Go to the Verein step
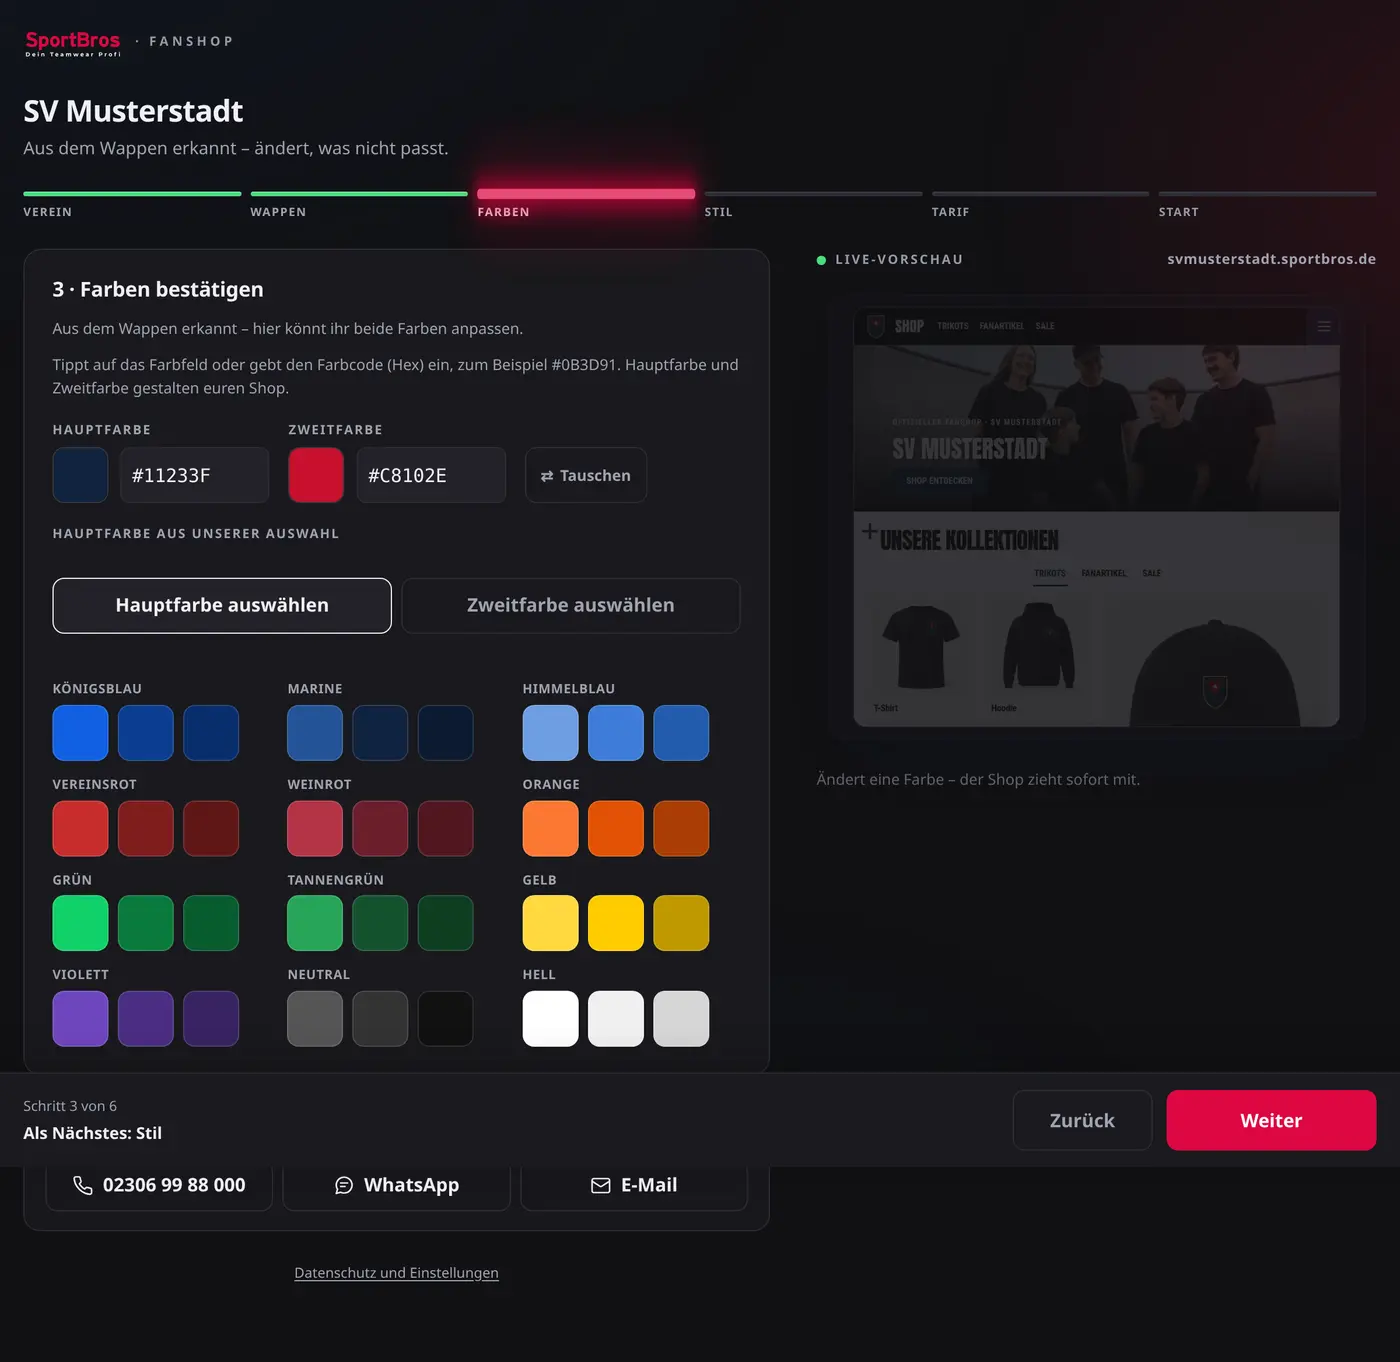This screenshot has height=1362, width=1400. click(x=132, y=204)
